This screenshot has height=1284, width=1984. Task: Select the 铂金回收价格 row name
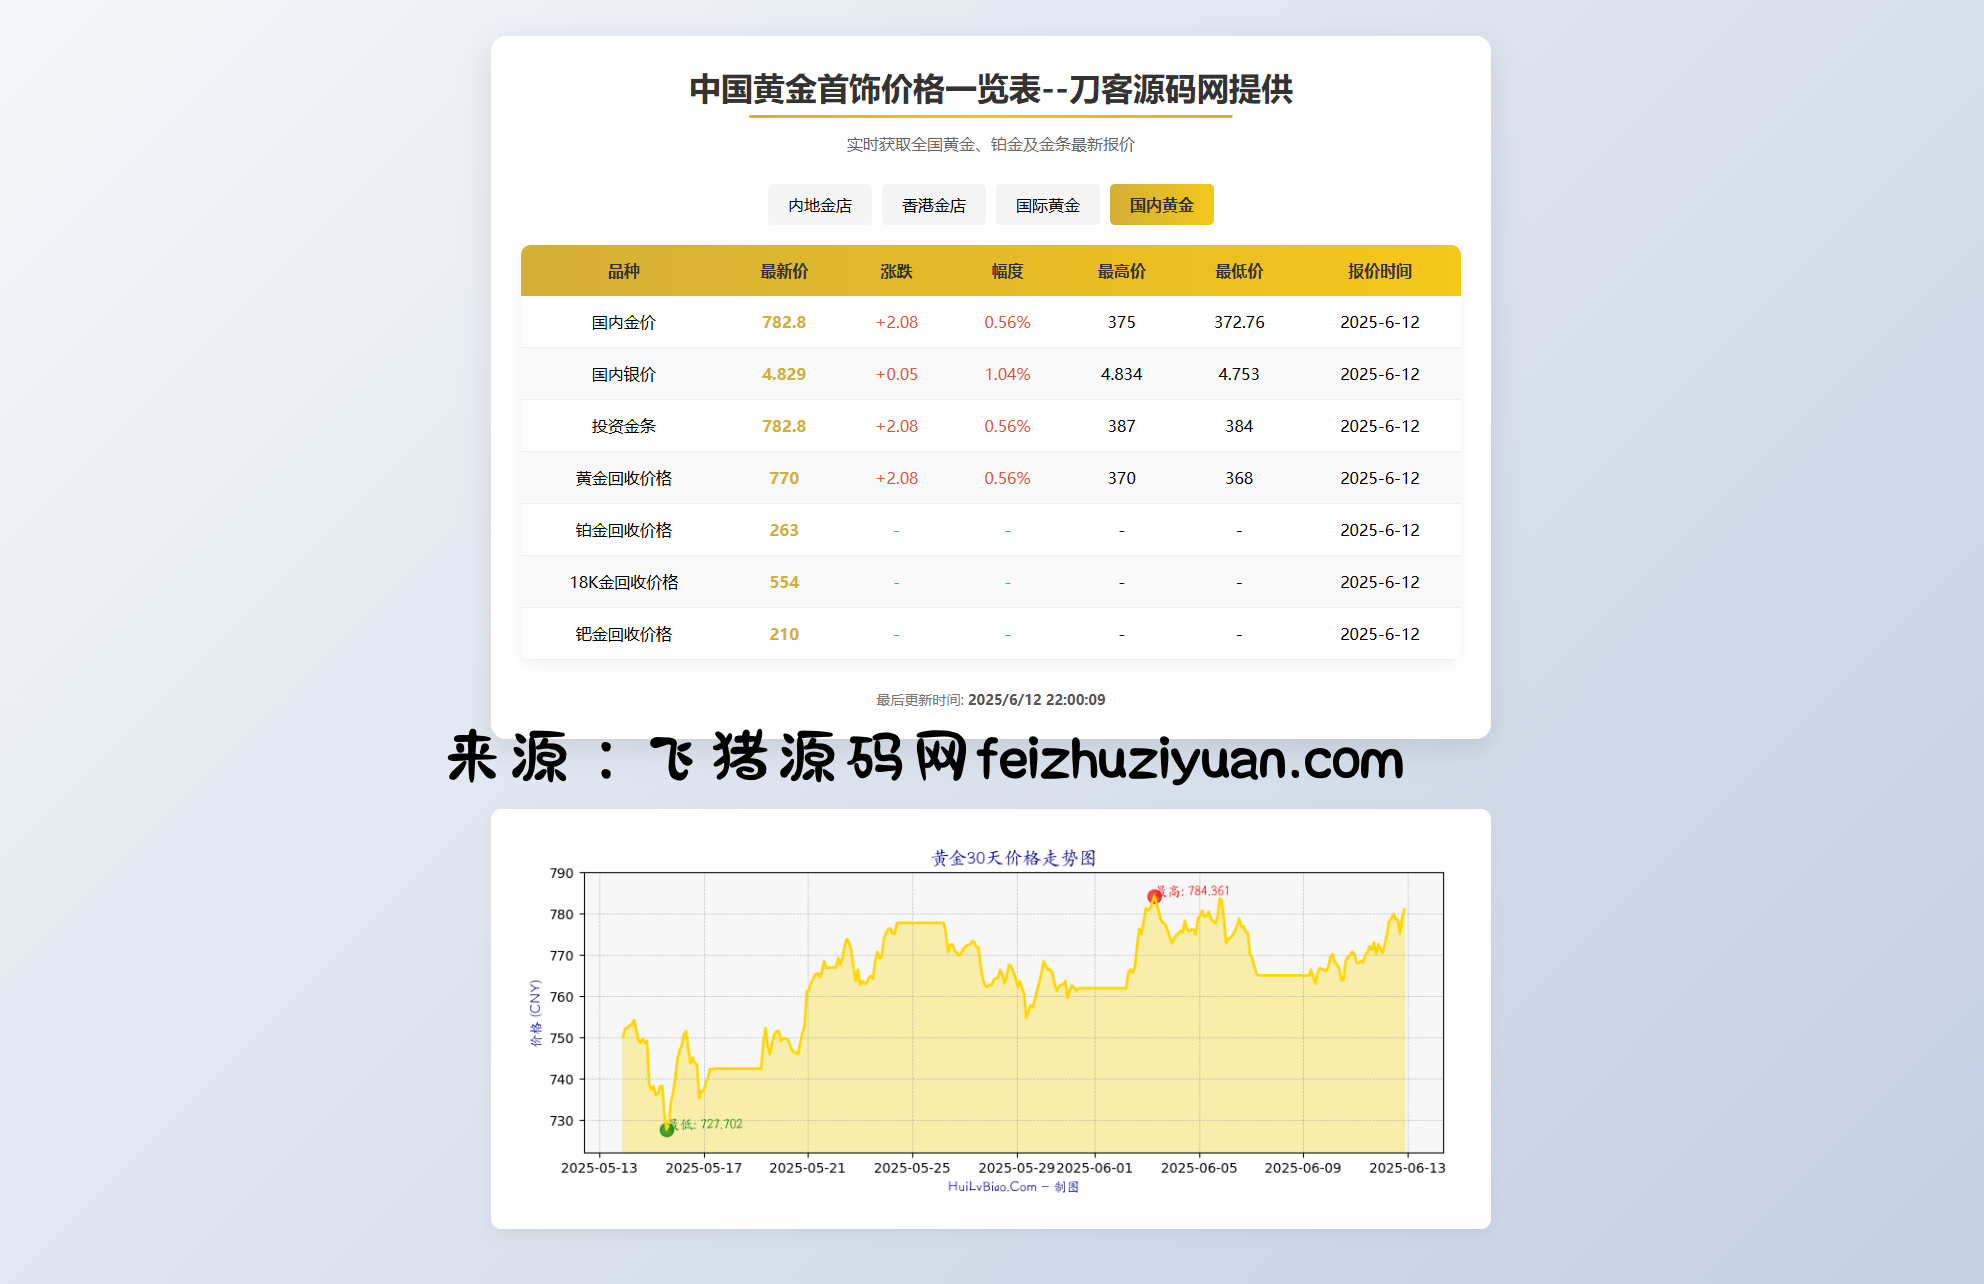(623, 530)
